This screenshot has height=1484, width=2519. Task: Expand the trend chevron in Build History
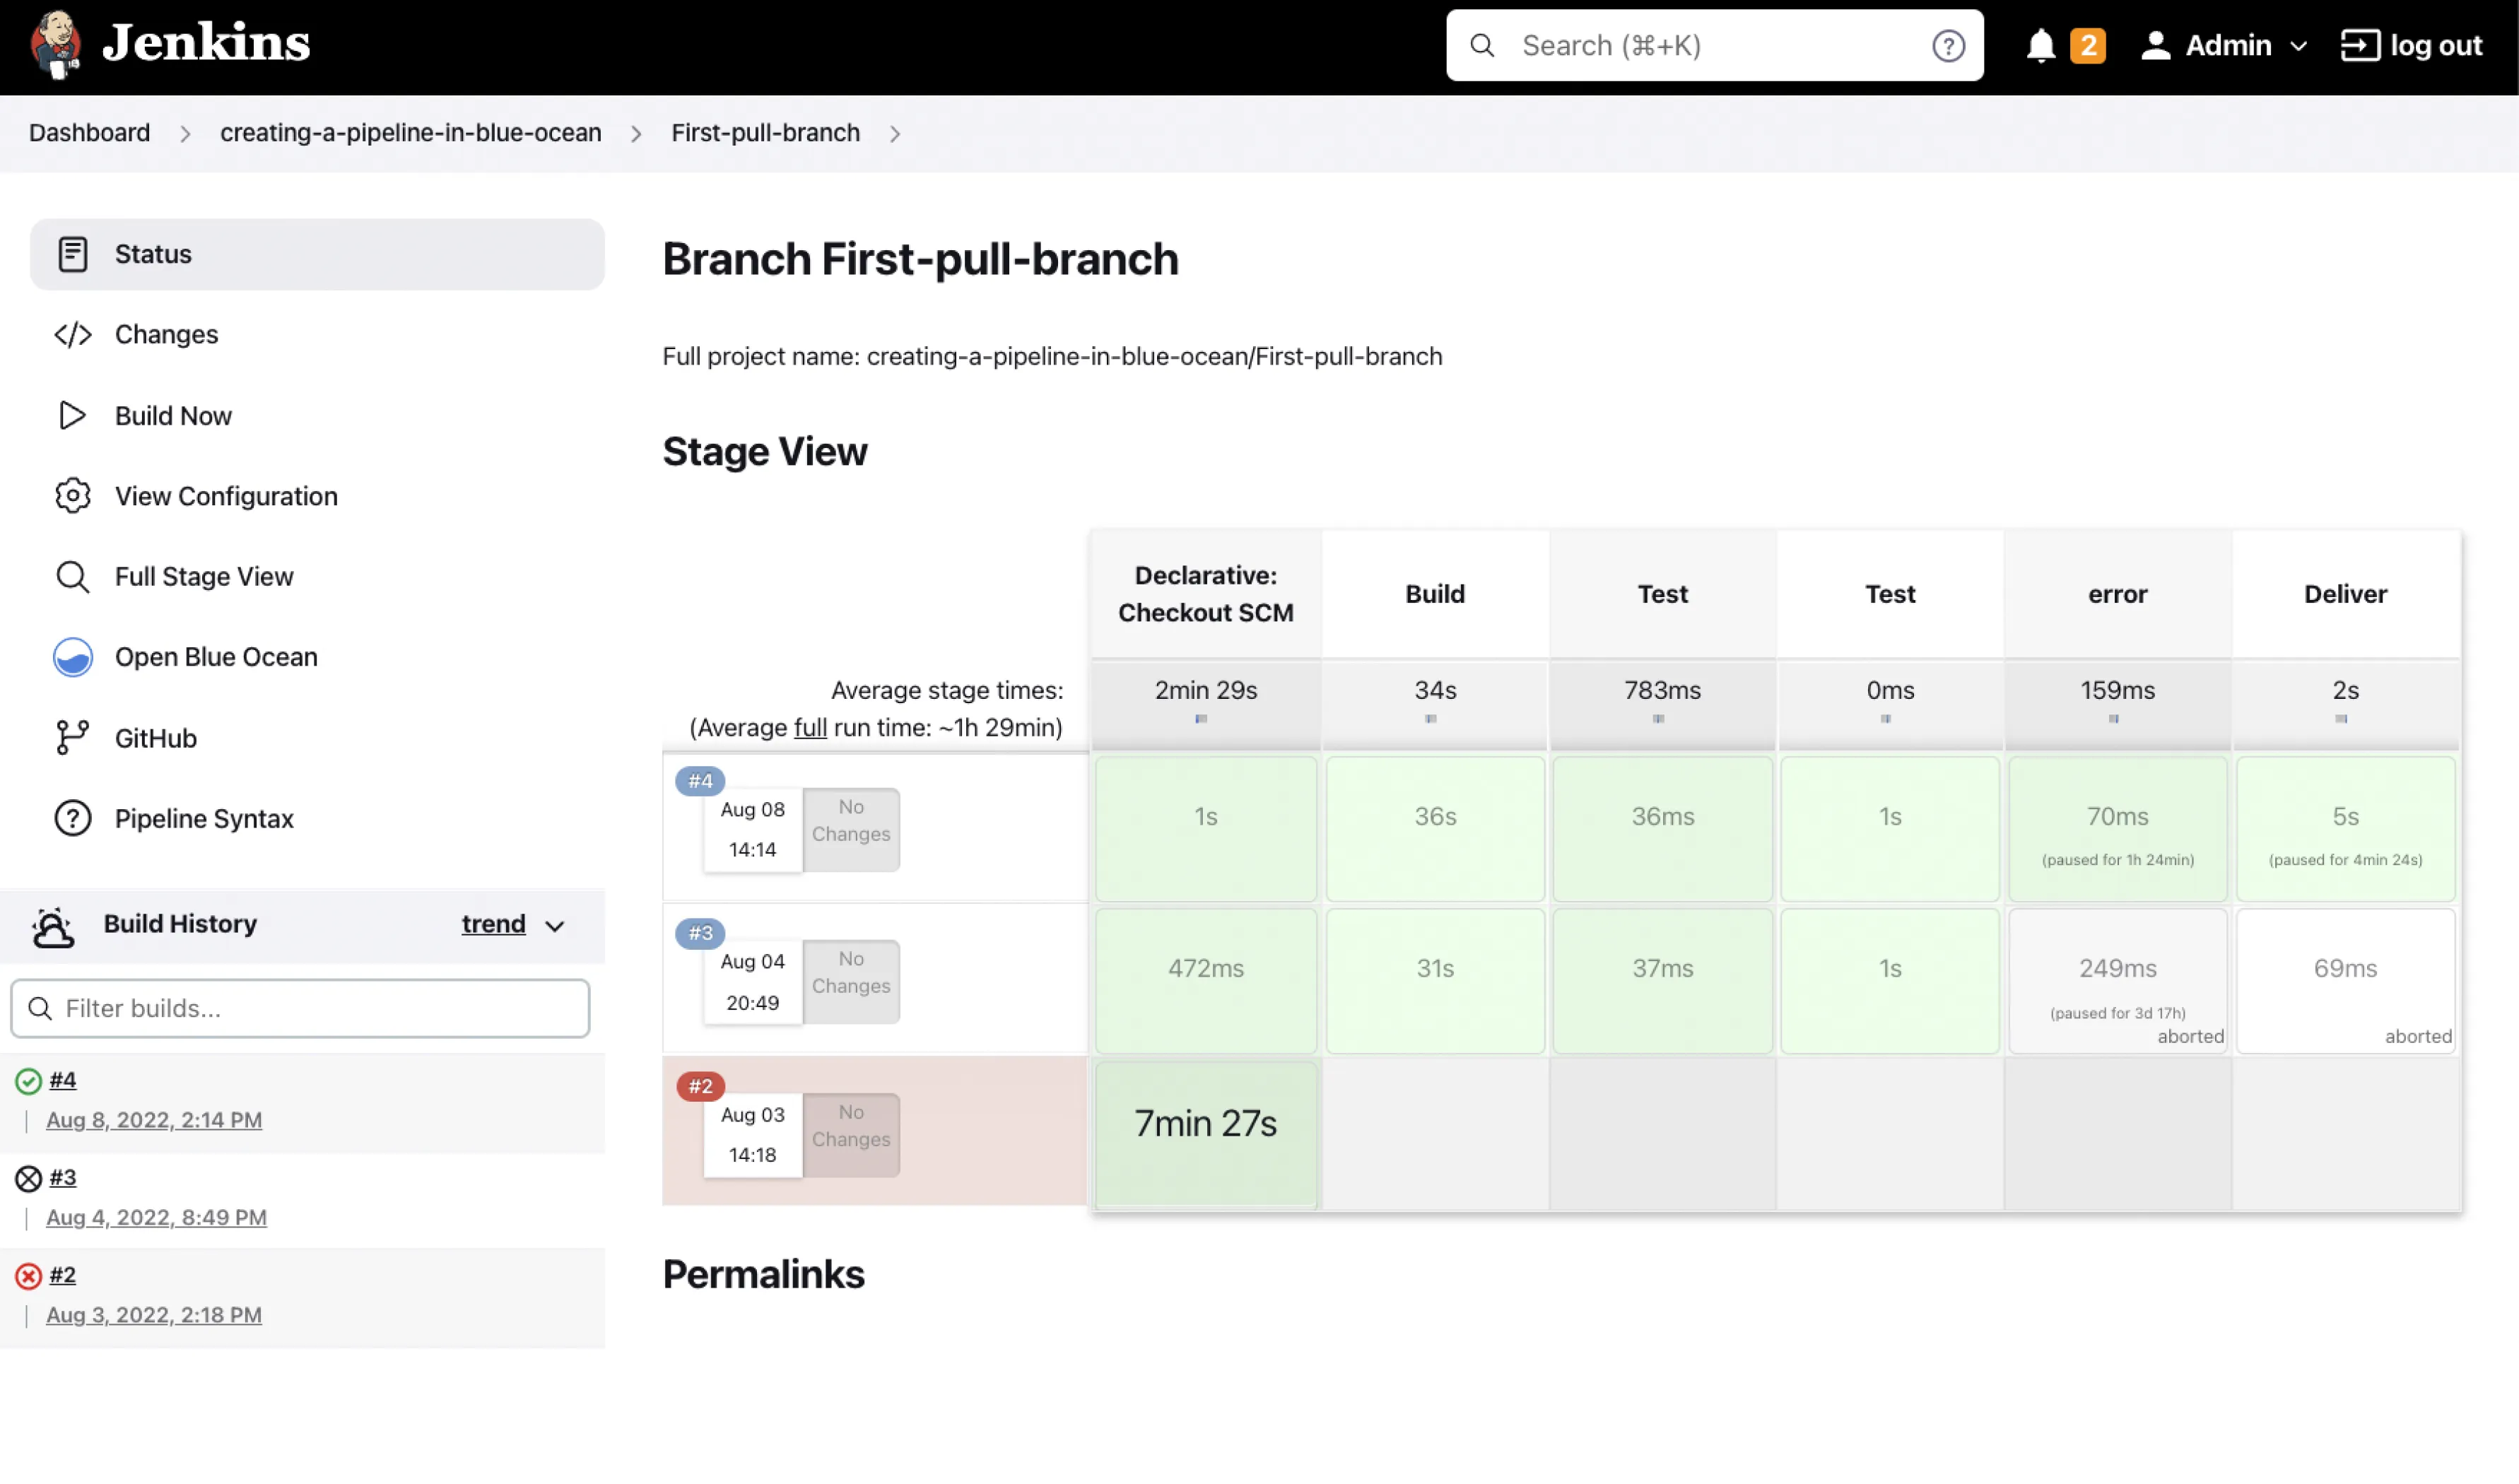(555, 926)
